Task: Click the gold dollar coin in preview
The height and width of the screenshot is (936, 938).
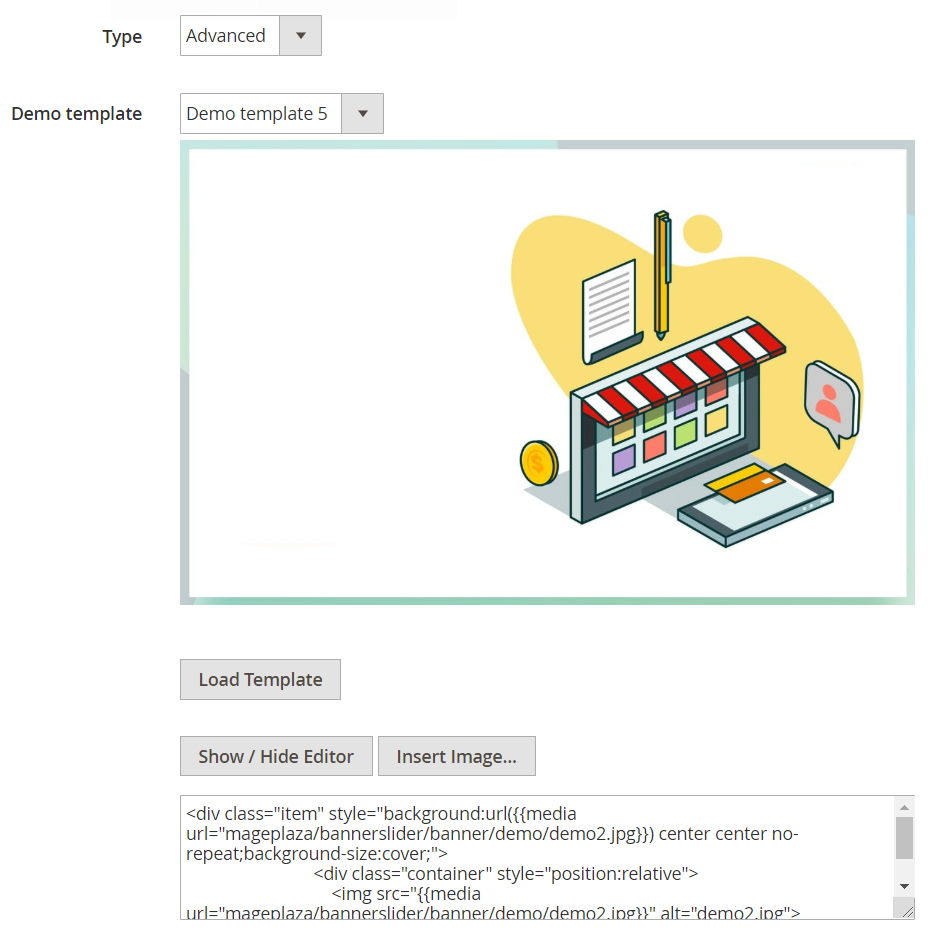Action: point(538,463)
